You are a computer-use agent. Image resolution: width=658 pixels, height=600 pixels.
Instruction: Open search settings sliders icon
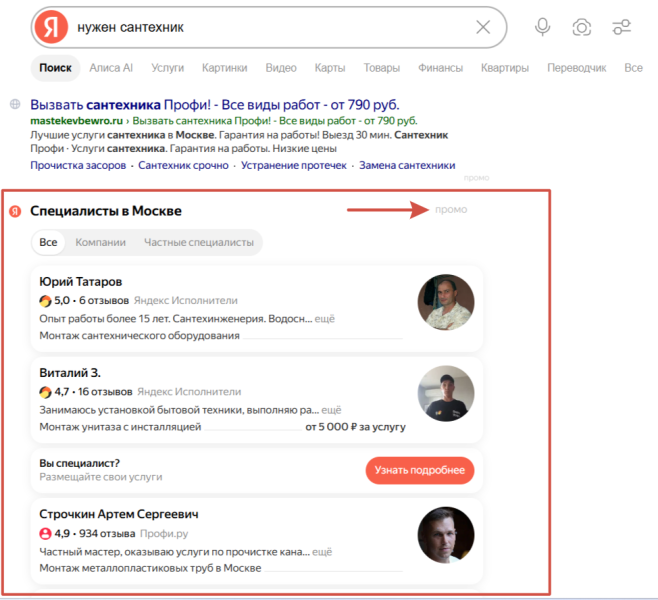(621, 27)
